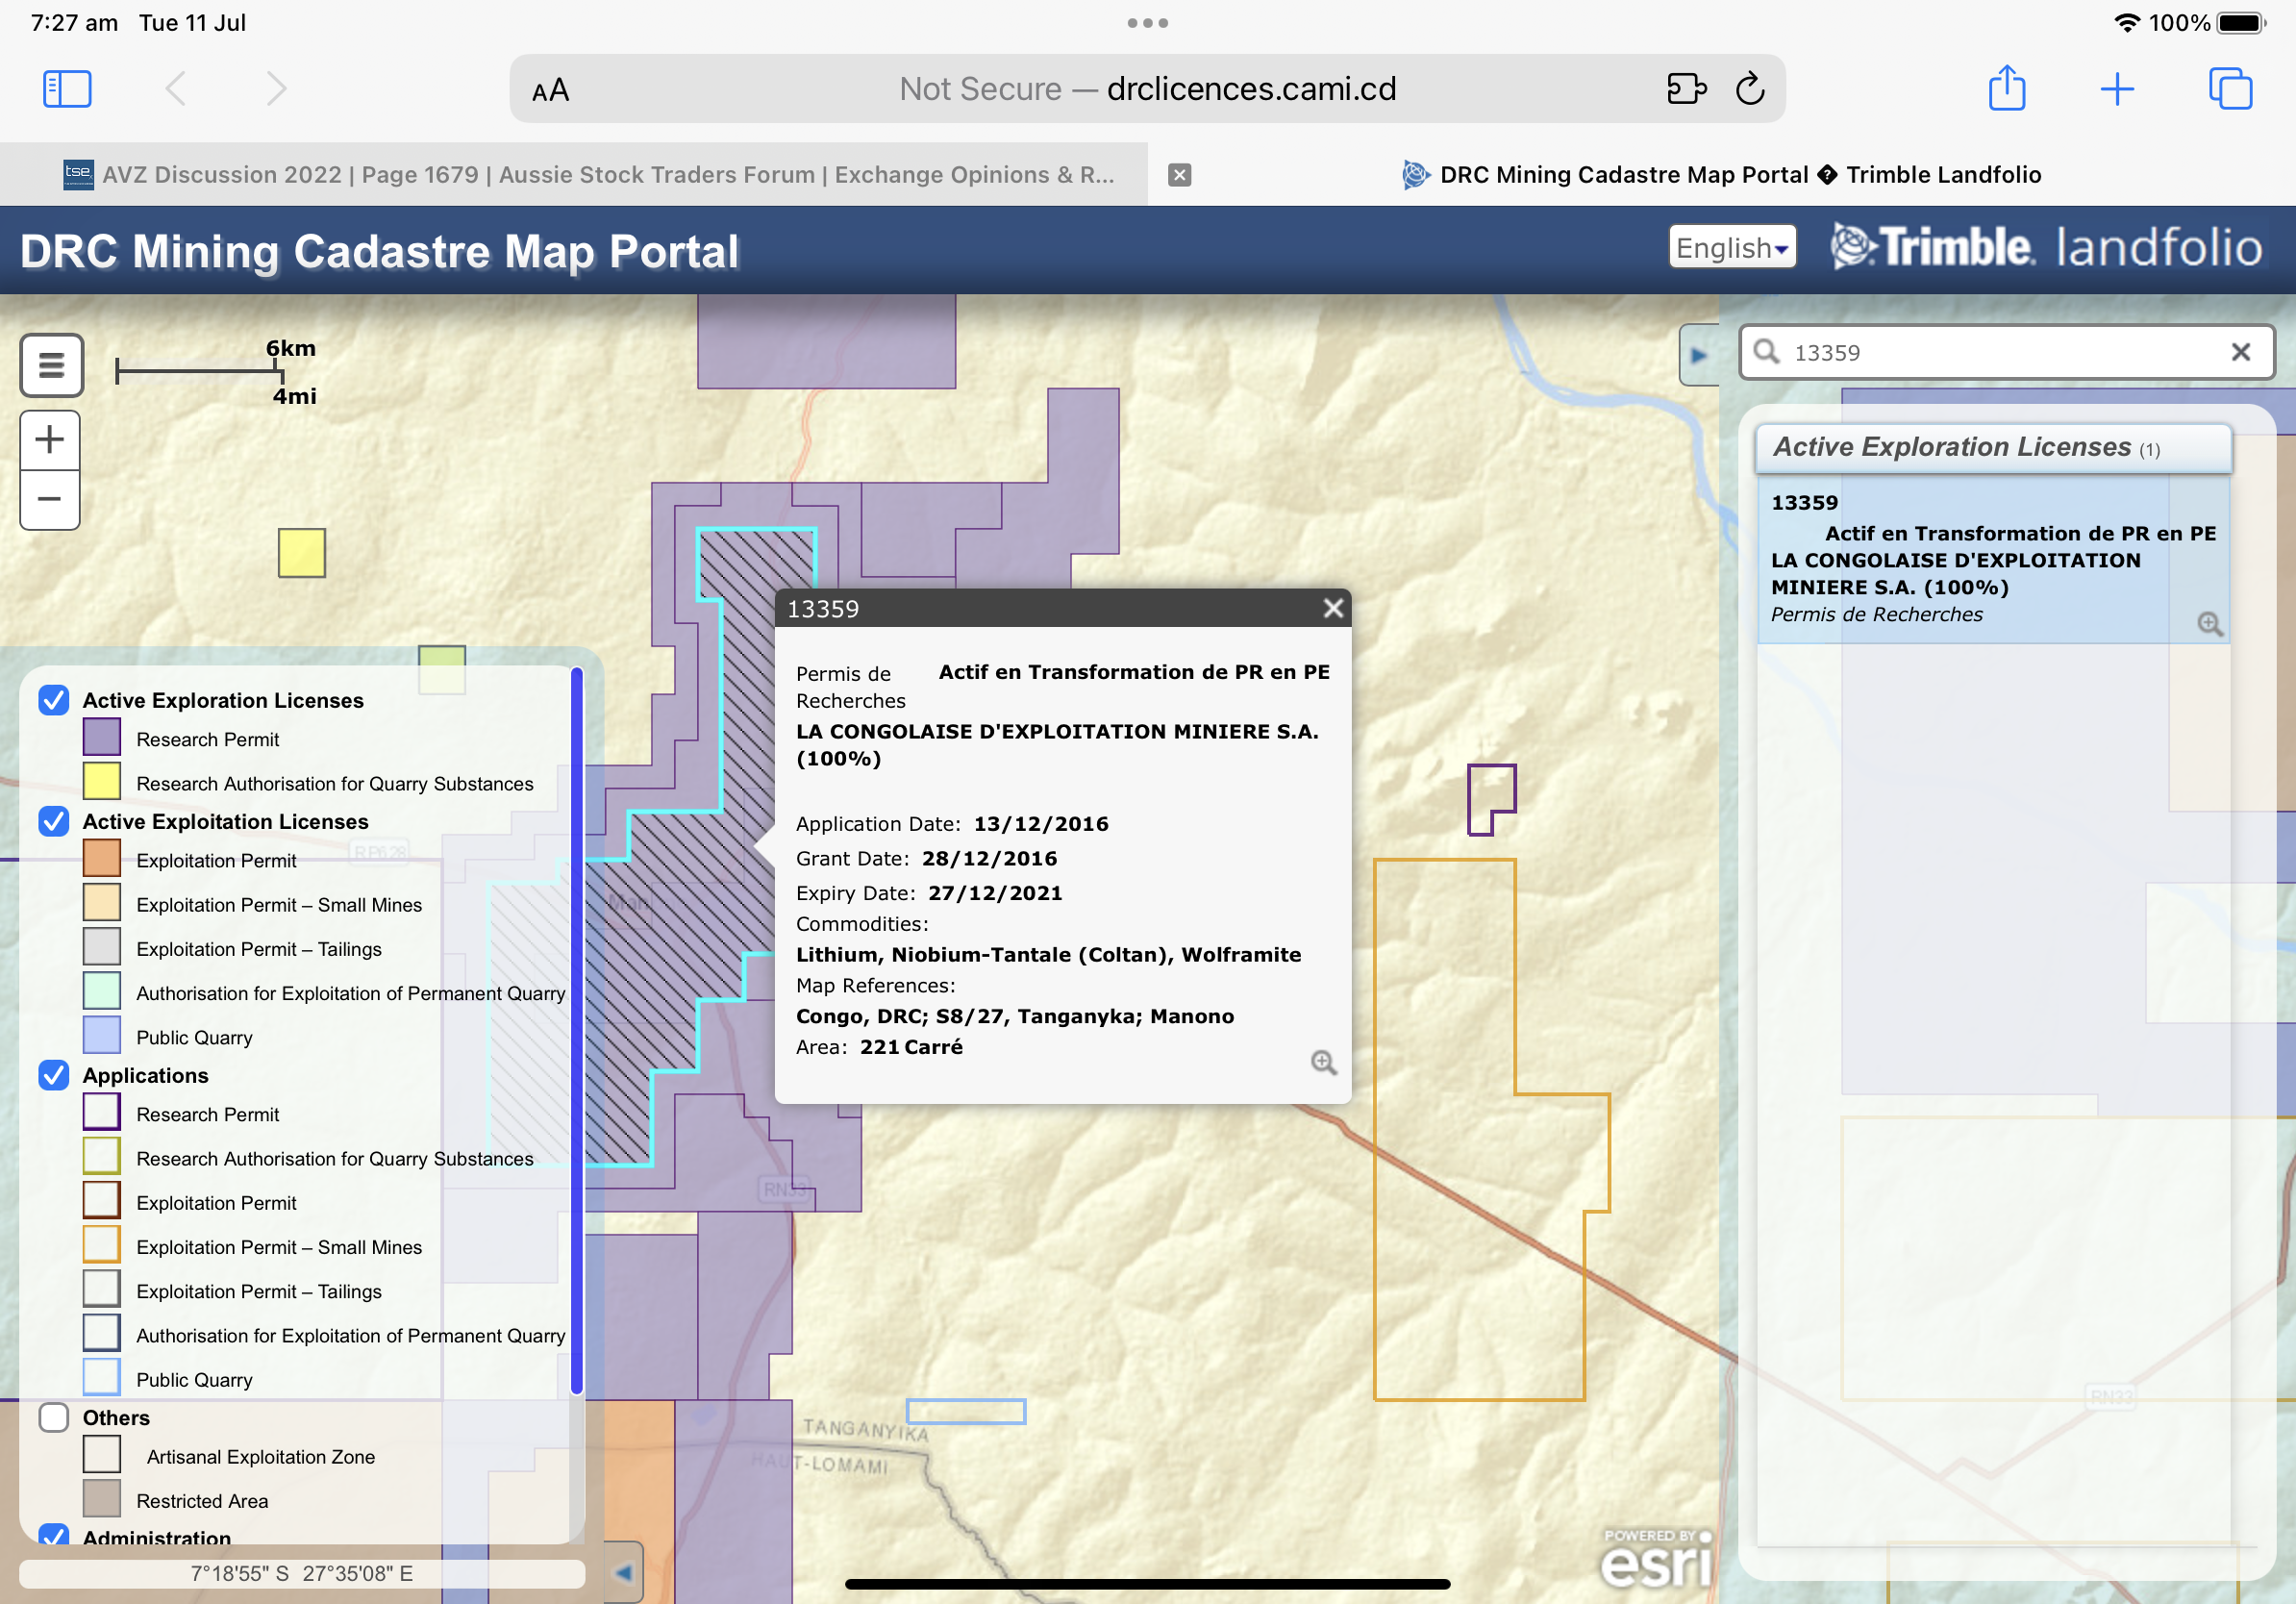Click Applications Exploitation Permit – Small Mines swatch
The width and height of the screenshot is (2296, 1604).
[x=102, y=1245]
